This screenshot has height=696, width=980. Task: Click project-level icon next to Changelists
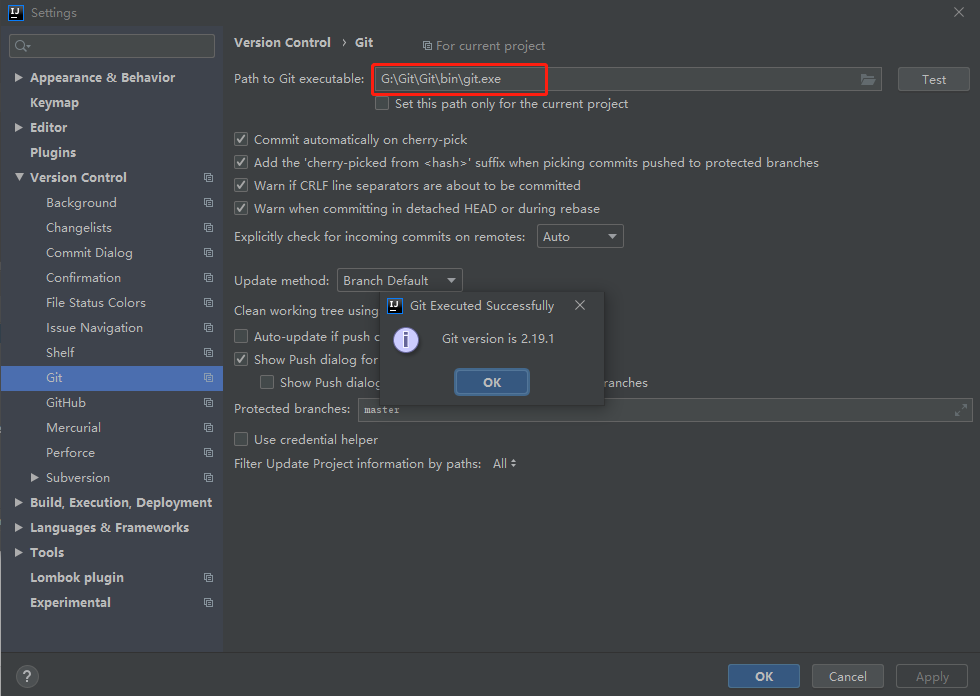tap(209, 227)
